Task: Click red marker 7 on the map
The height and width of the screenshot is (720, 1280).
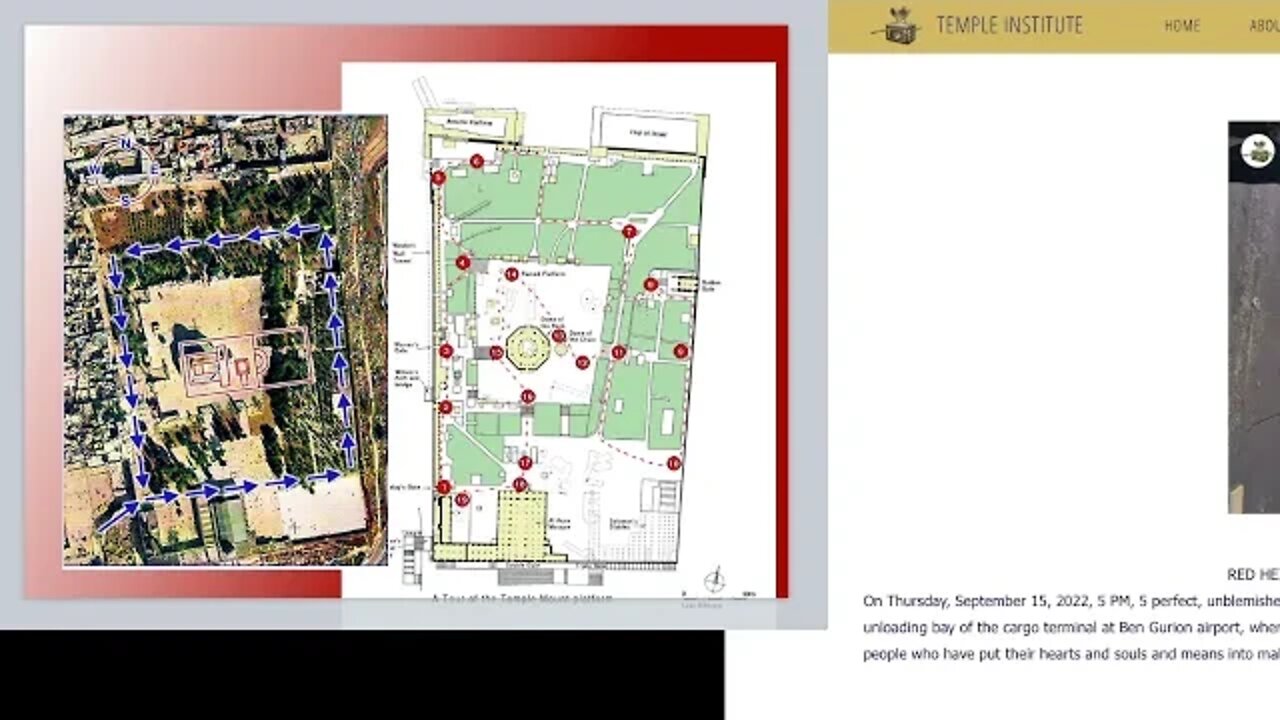Action: [629, 232]
